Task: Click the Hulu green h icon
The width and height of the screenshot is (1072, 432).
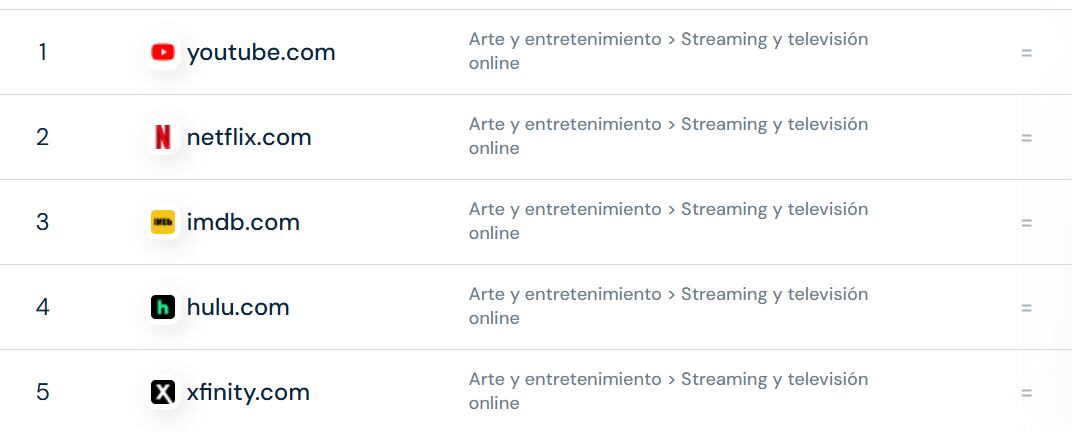Action: [x=162, y=307]
